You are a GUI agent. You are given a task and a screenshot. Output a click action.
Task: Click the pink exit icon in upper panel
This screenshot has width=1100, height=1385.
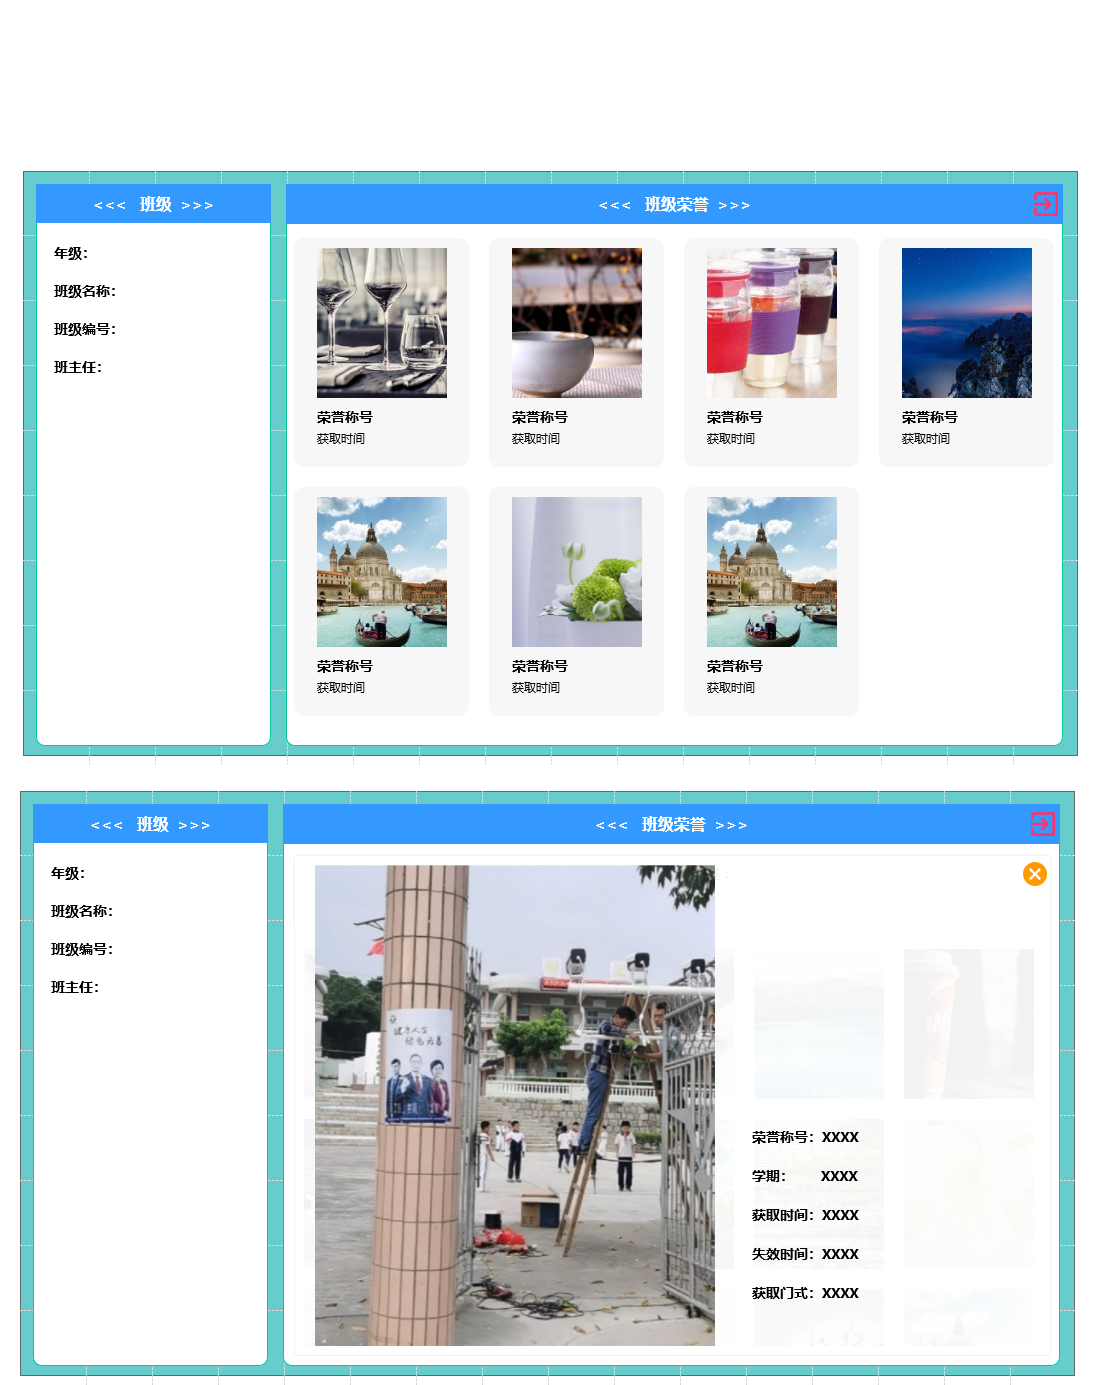pos(1045,204)
